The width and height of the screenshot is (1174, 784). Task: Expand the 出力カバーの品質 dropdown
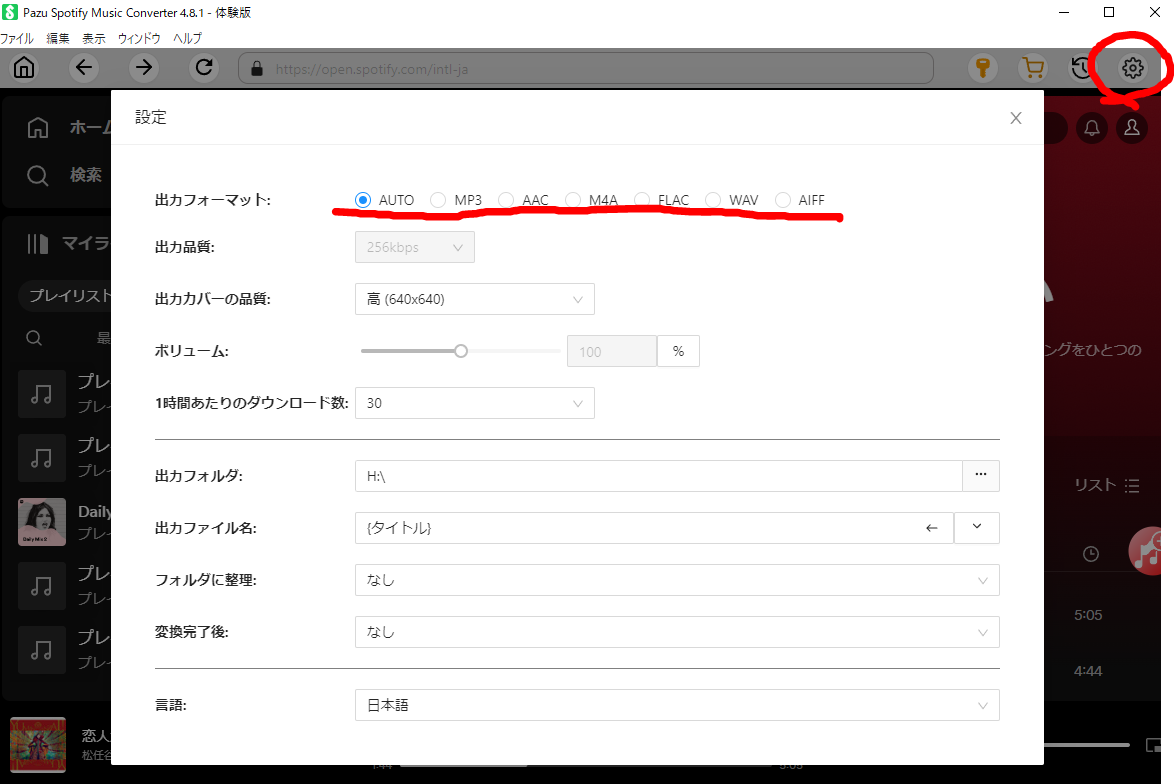tap(475, 299)
